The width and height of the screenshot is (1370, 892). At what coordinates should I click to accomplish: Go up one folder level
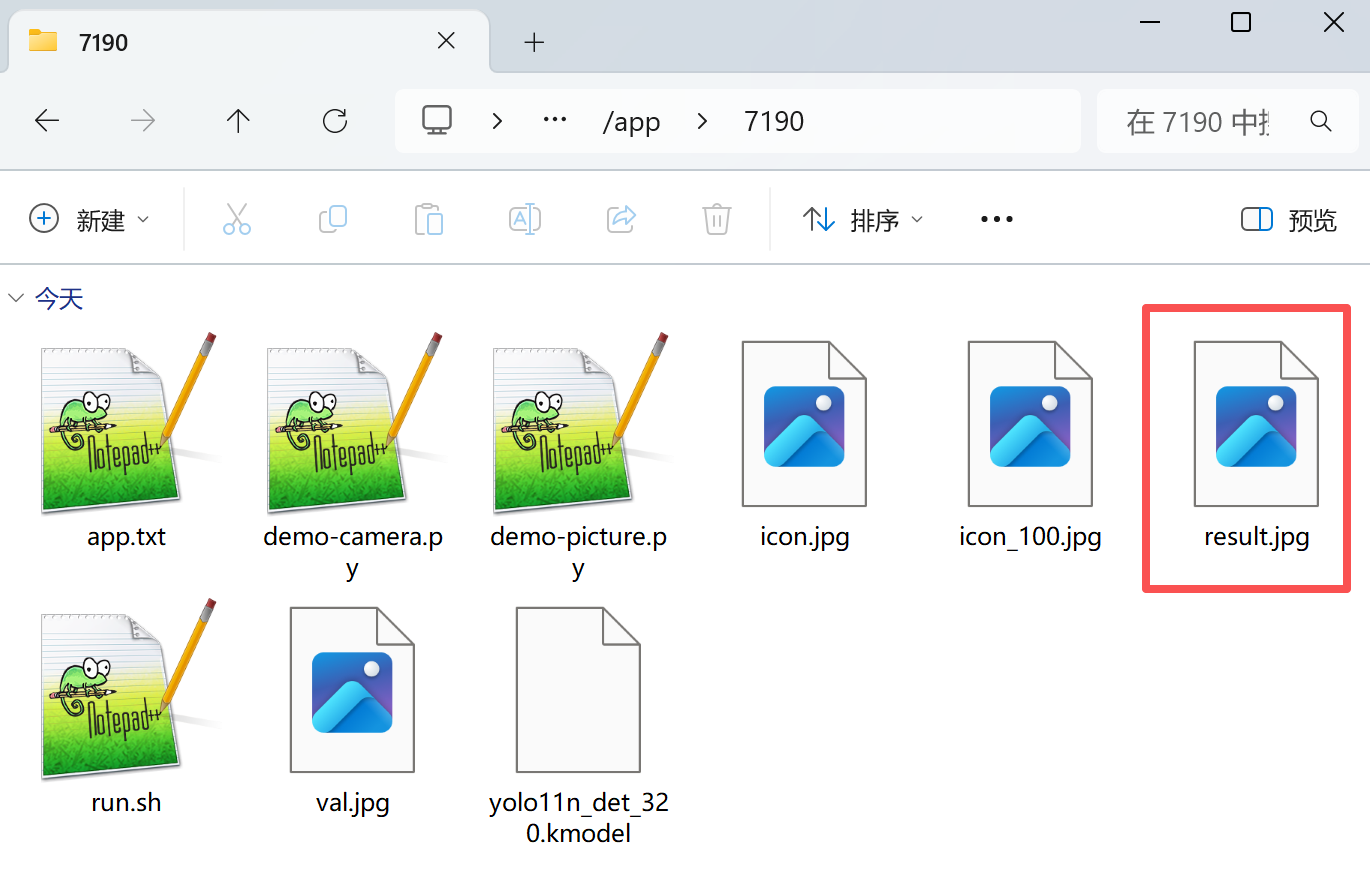point(238,122)
